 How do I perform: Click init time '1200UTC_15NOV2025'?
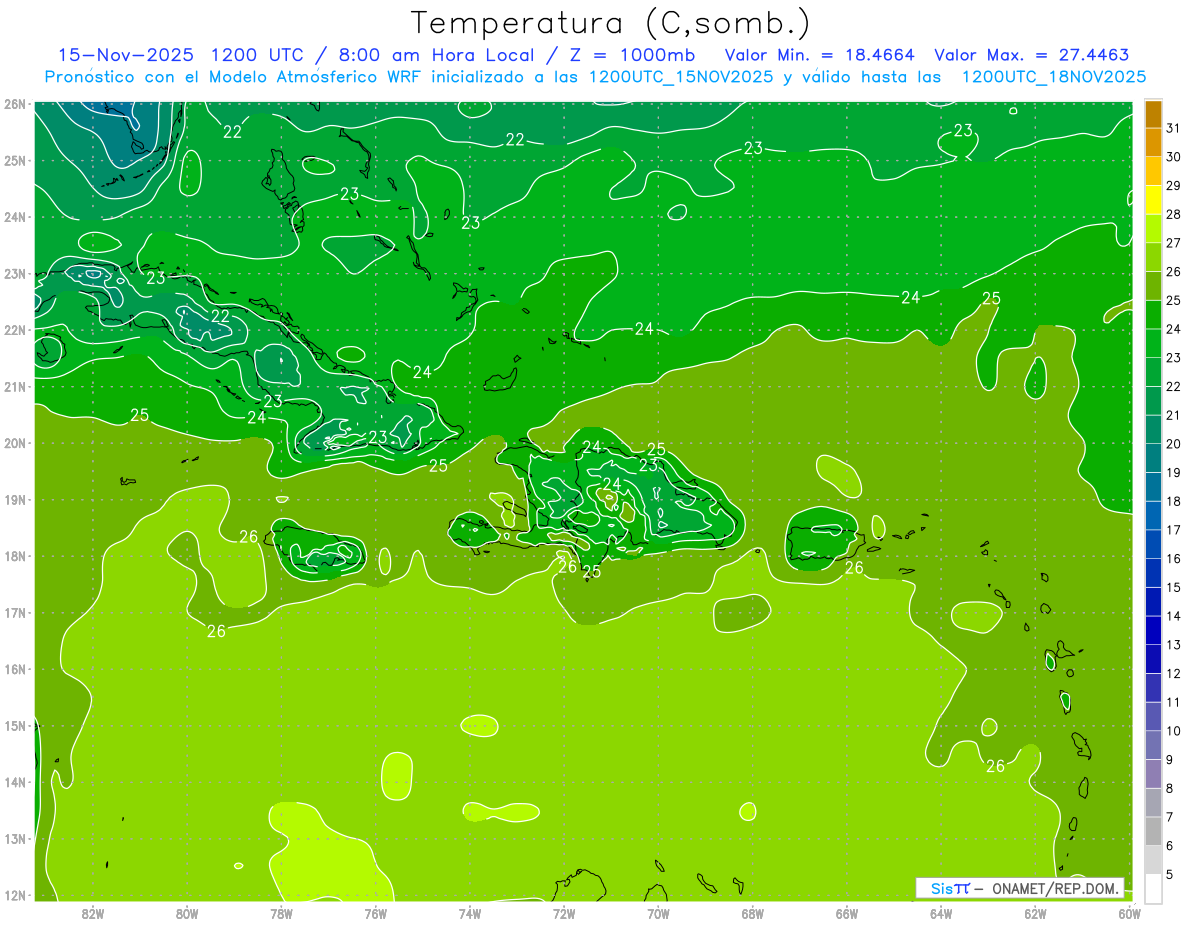coord(681,77)
